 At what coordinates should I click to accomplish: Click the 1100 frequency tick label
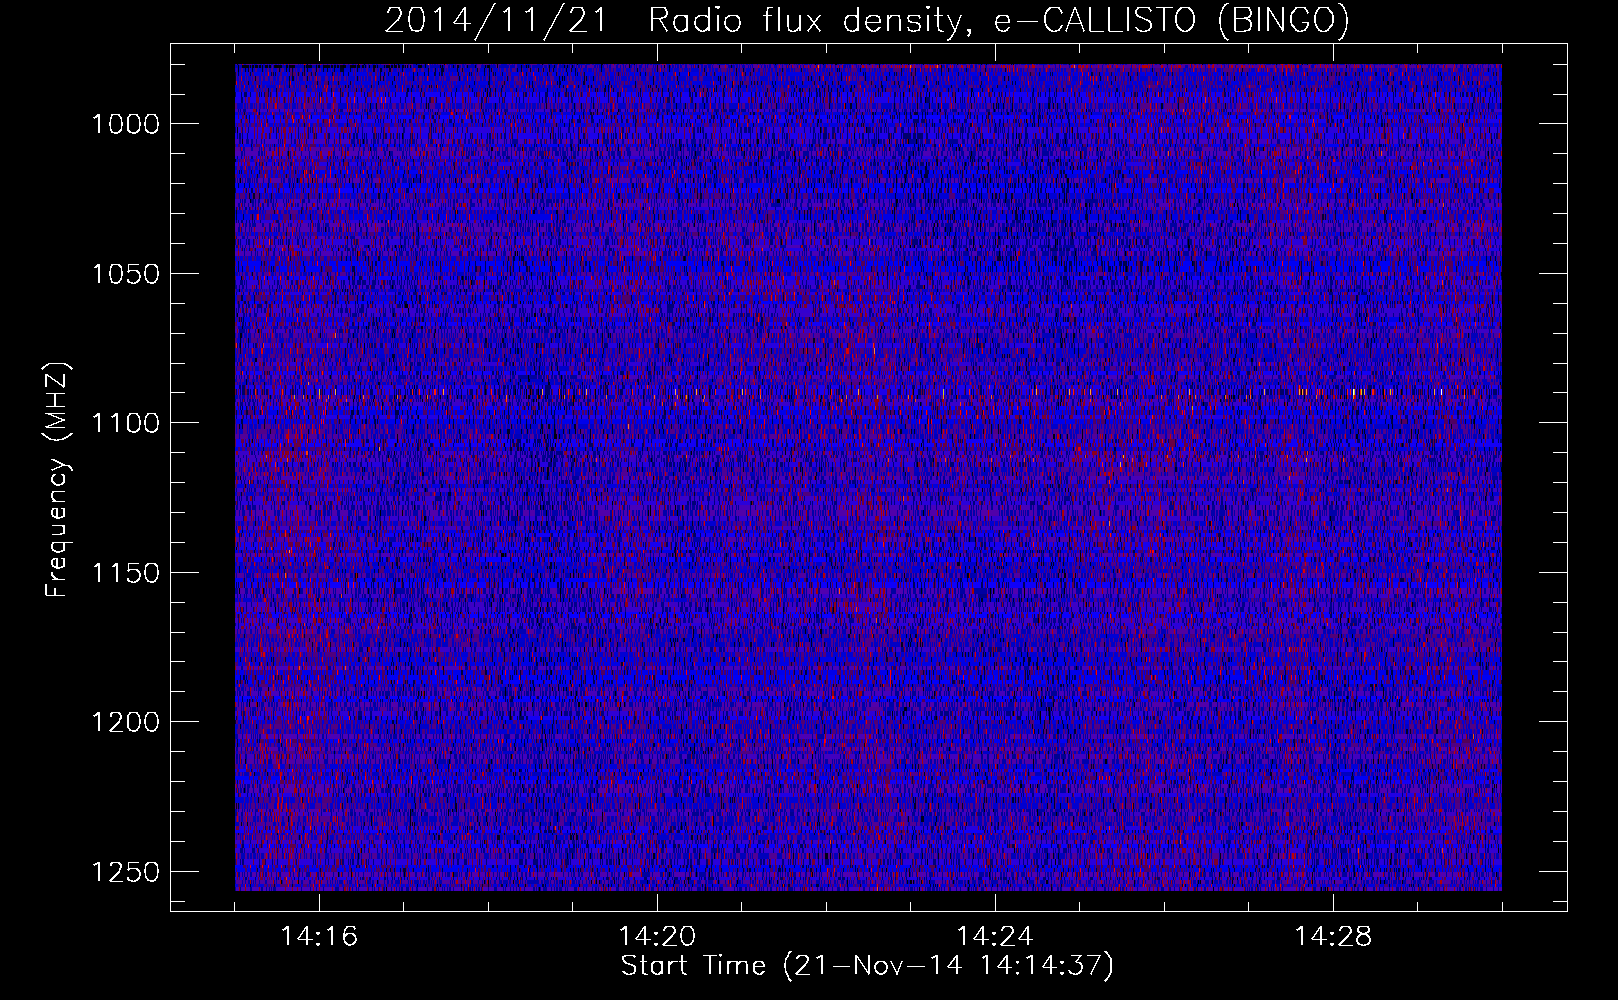126,423
